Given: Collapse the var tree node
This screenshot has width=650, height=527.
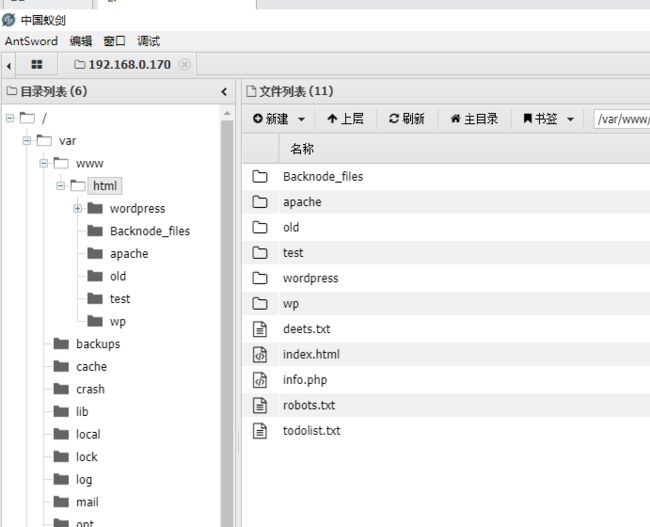Looking at the screenshot, I should (27, 141).
